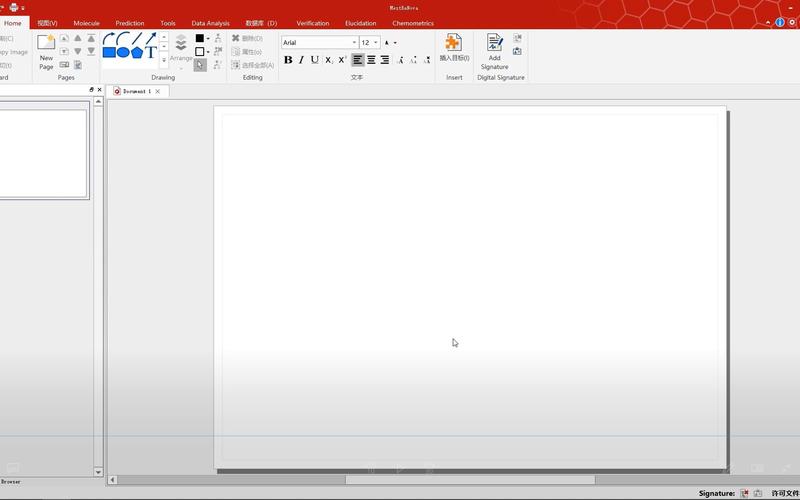Pick the white outline color swatch
800x500 pixels.
(199, 52)
